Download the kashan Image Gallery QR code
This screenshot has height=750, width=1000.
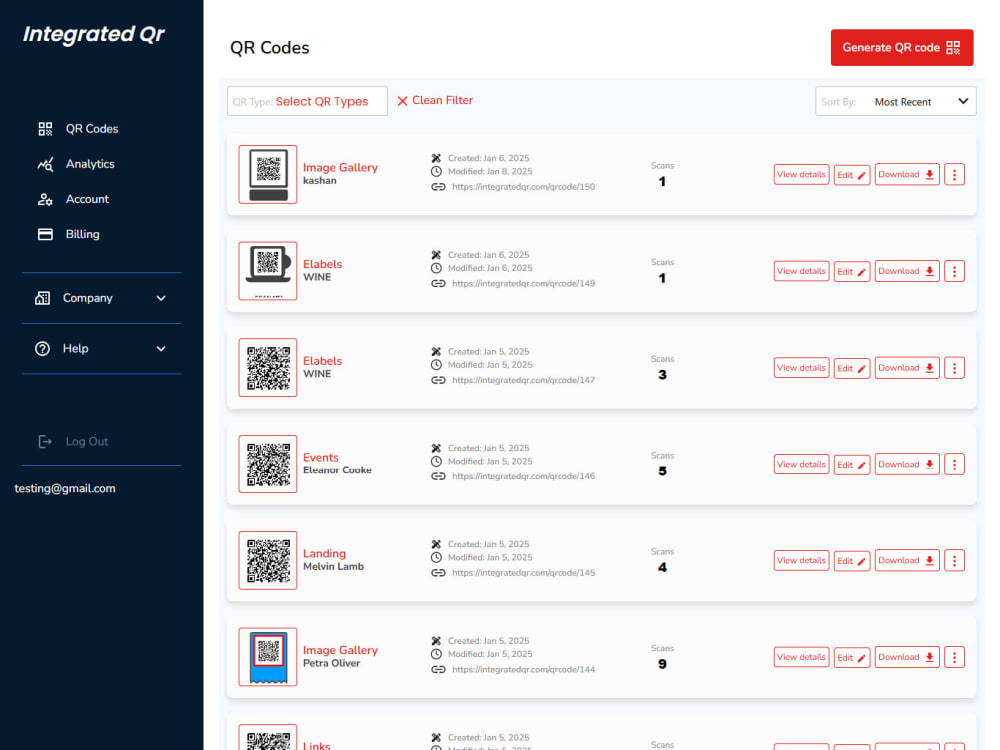point(906,174)
